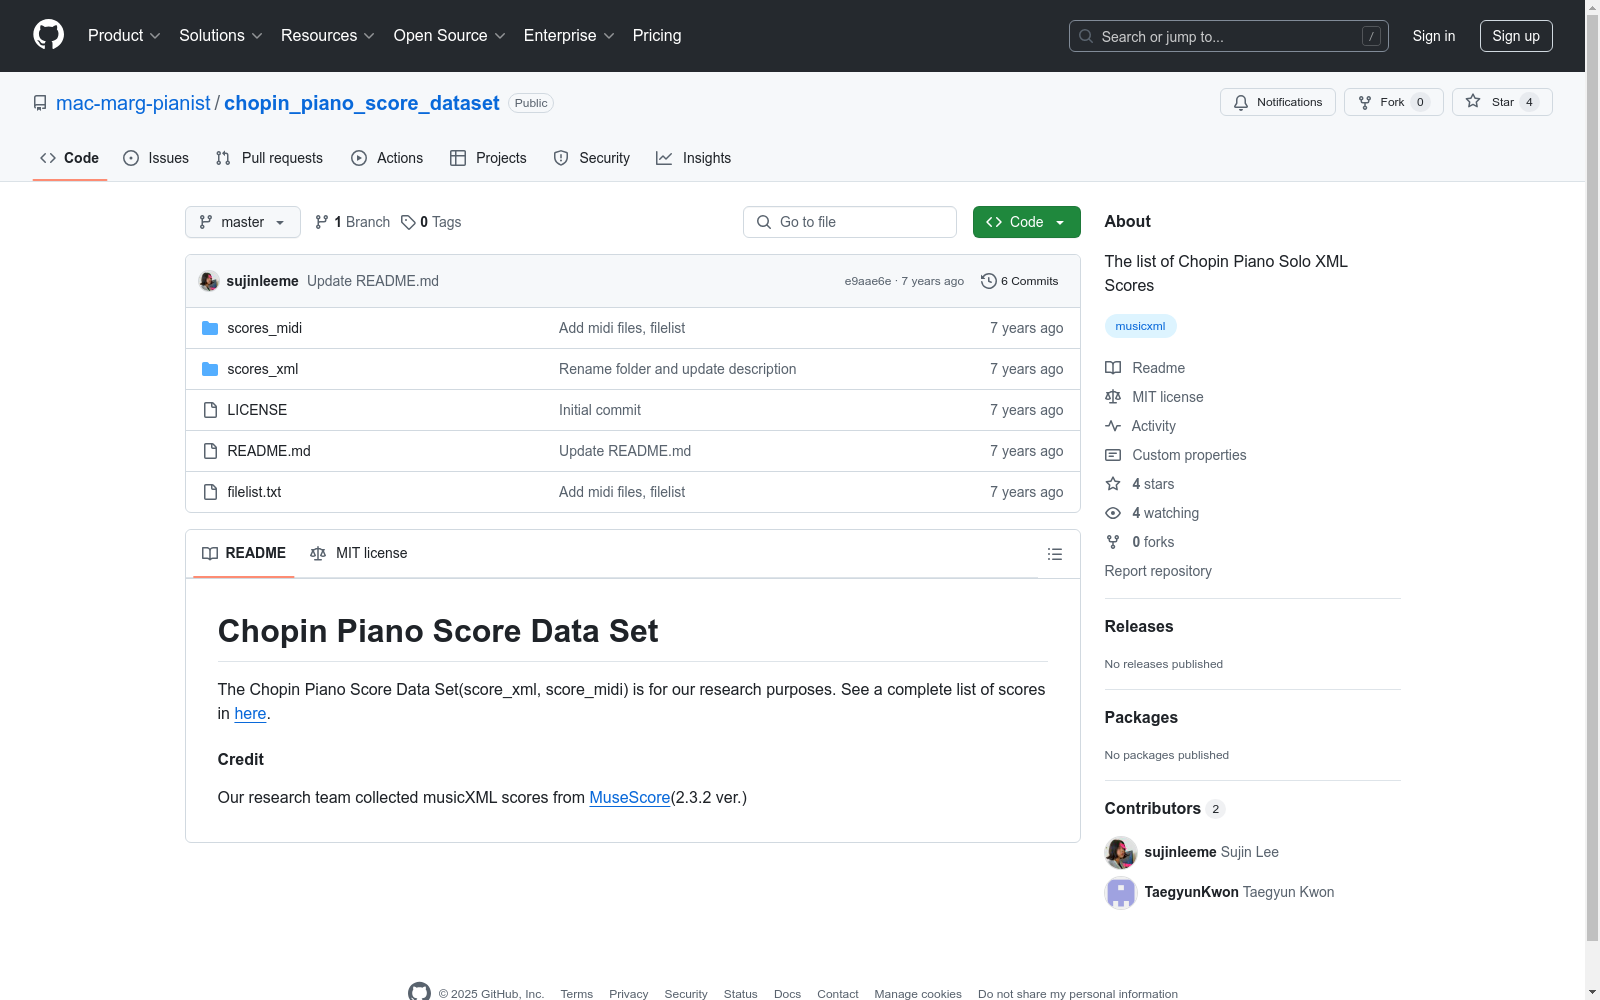
Task: Open mac-marg-pianist owner profile
Action: coord(133,103)
